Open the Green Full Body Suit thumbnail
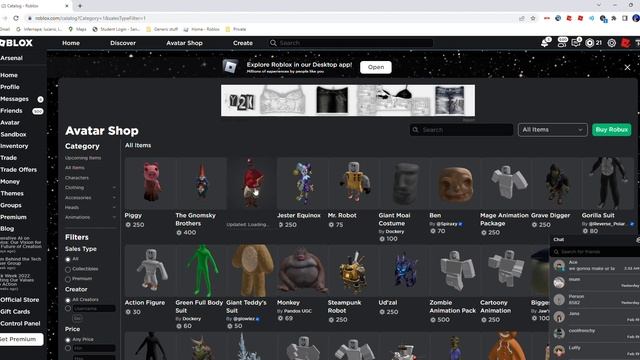This screenshot has height=360, width=640. tap(201, 271)
